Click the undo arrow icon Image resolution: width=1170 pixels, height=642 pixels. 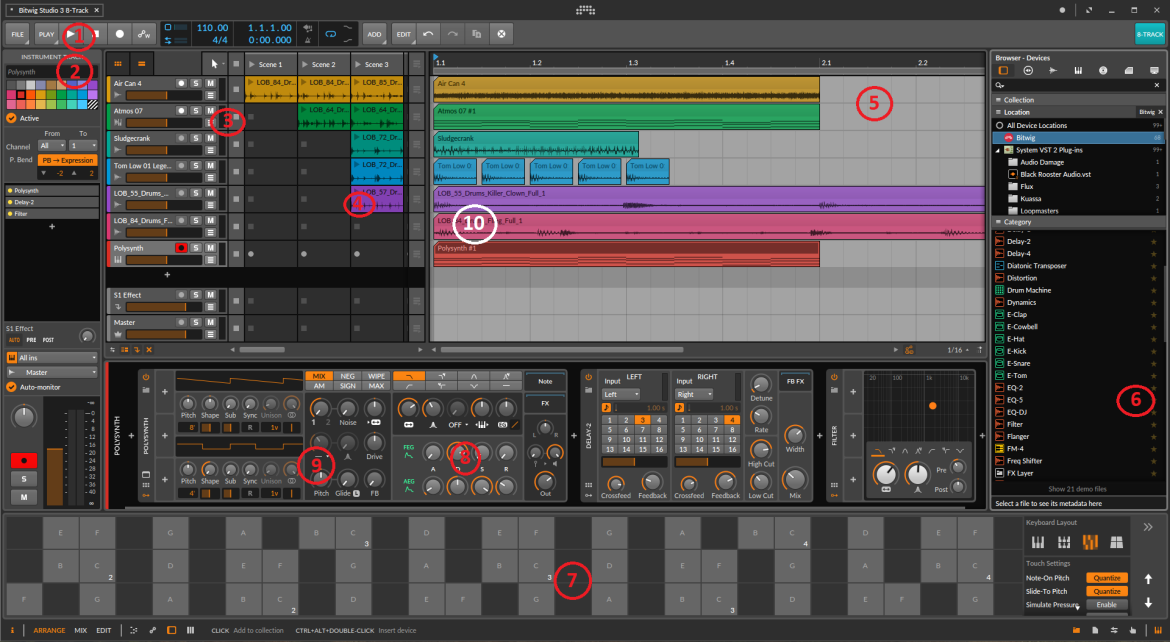click(x=428, y=34)
